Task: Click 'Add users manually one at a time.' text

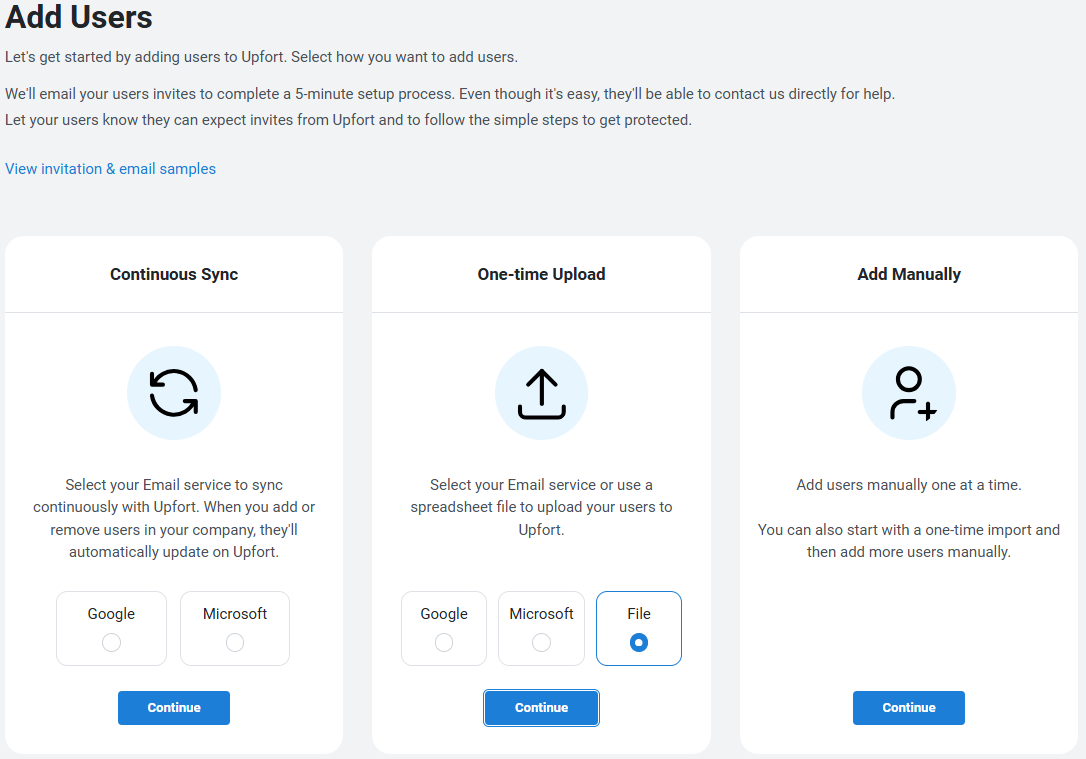Action: 909,485
